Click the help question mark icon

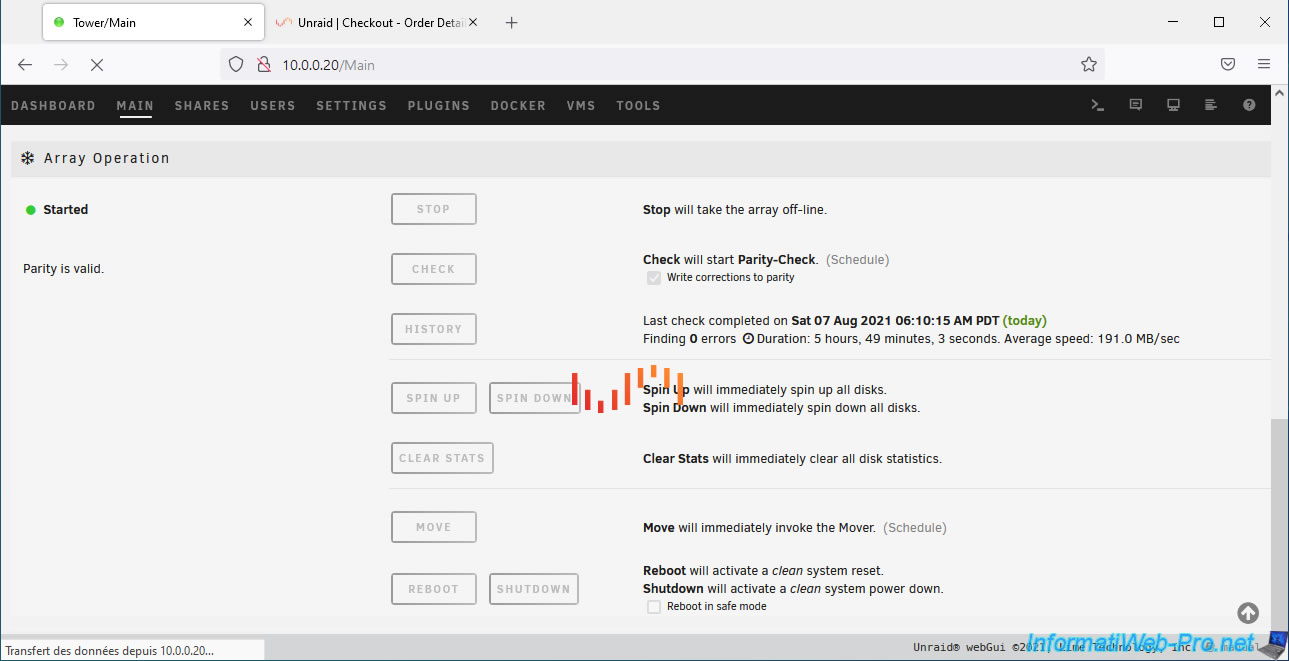1249,105
